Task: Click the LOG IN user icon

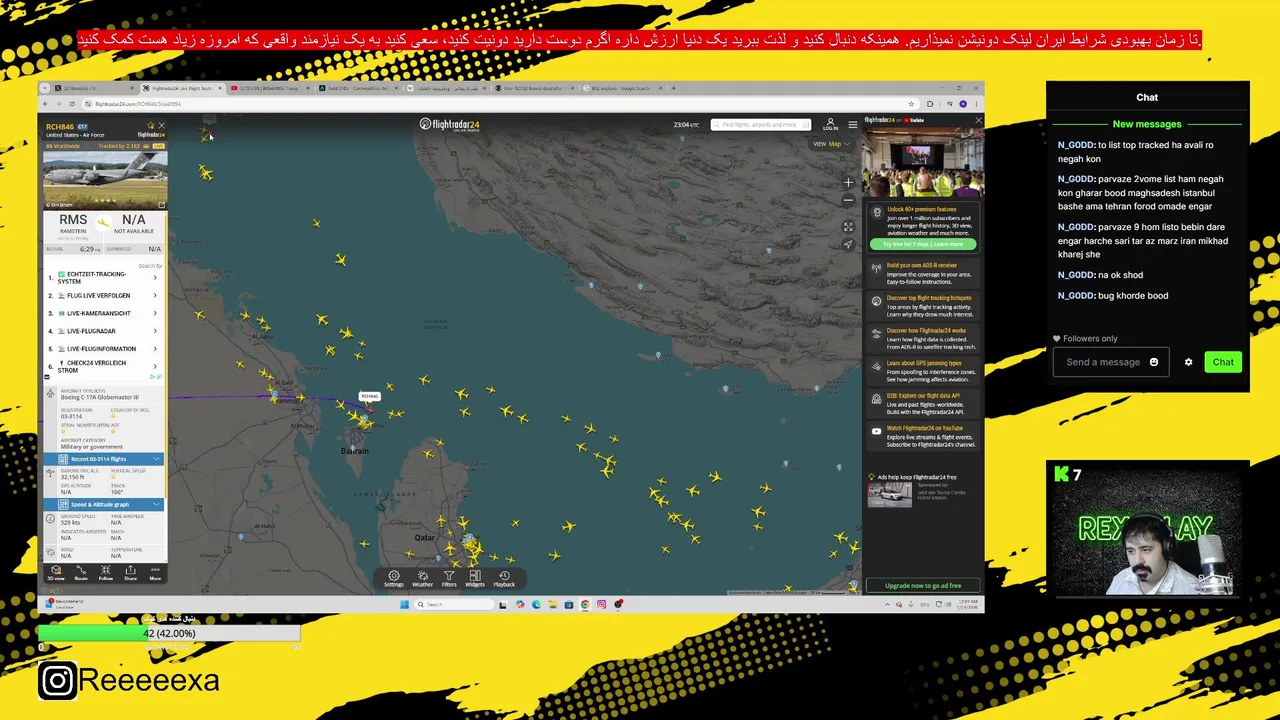Action: [830, 124]
